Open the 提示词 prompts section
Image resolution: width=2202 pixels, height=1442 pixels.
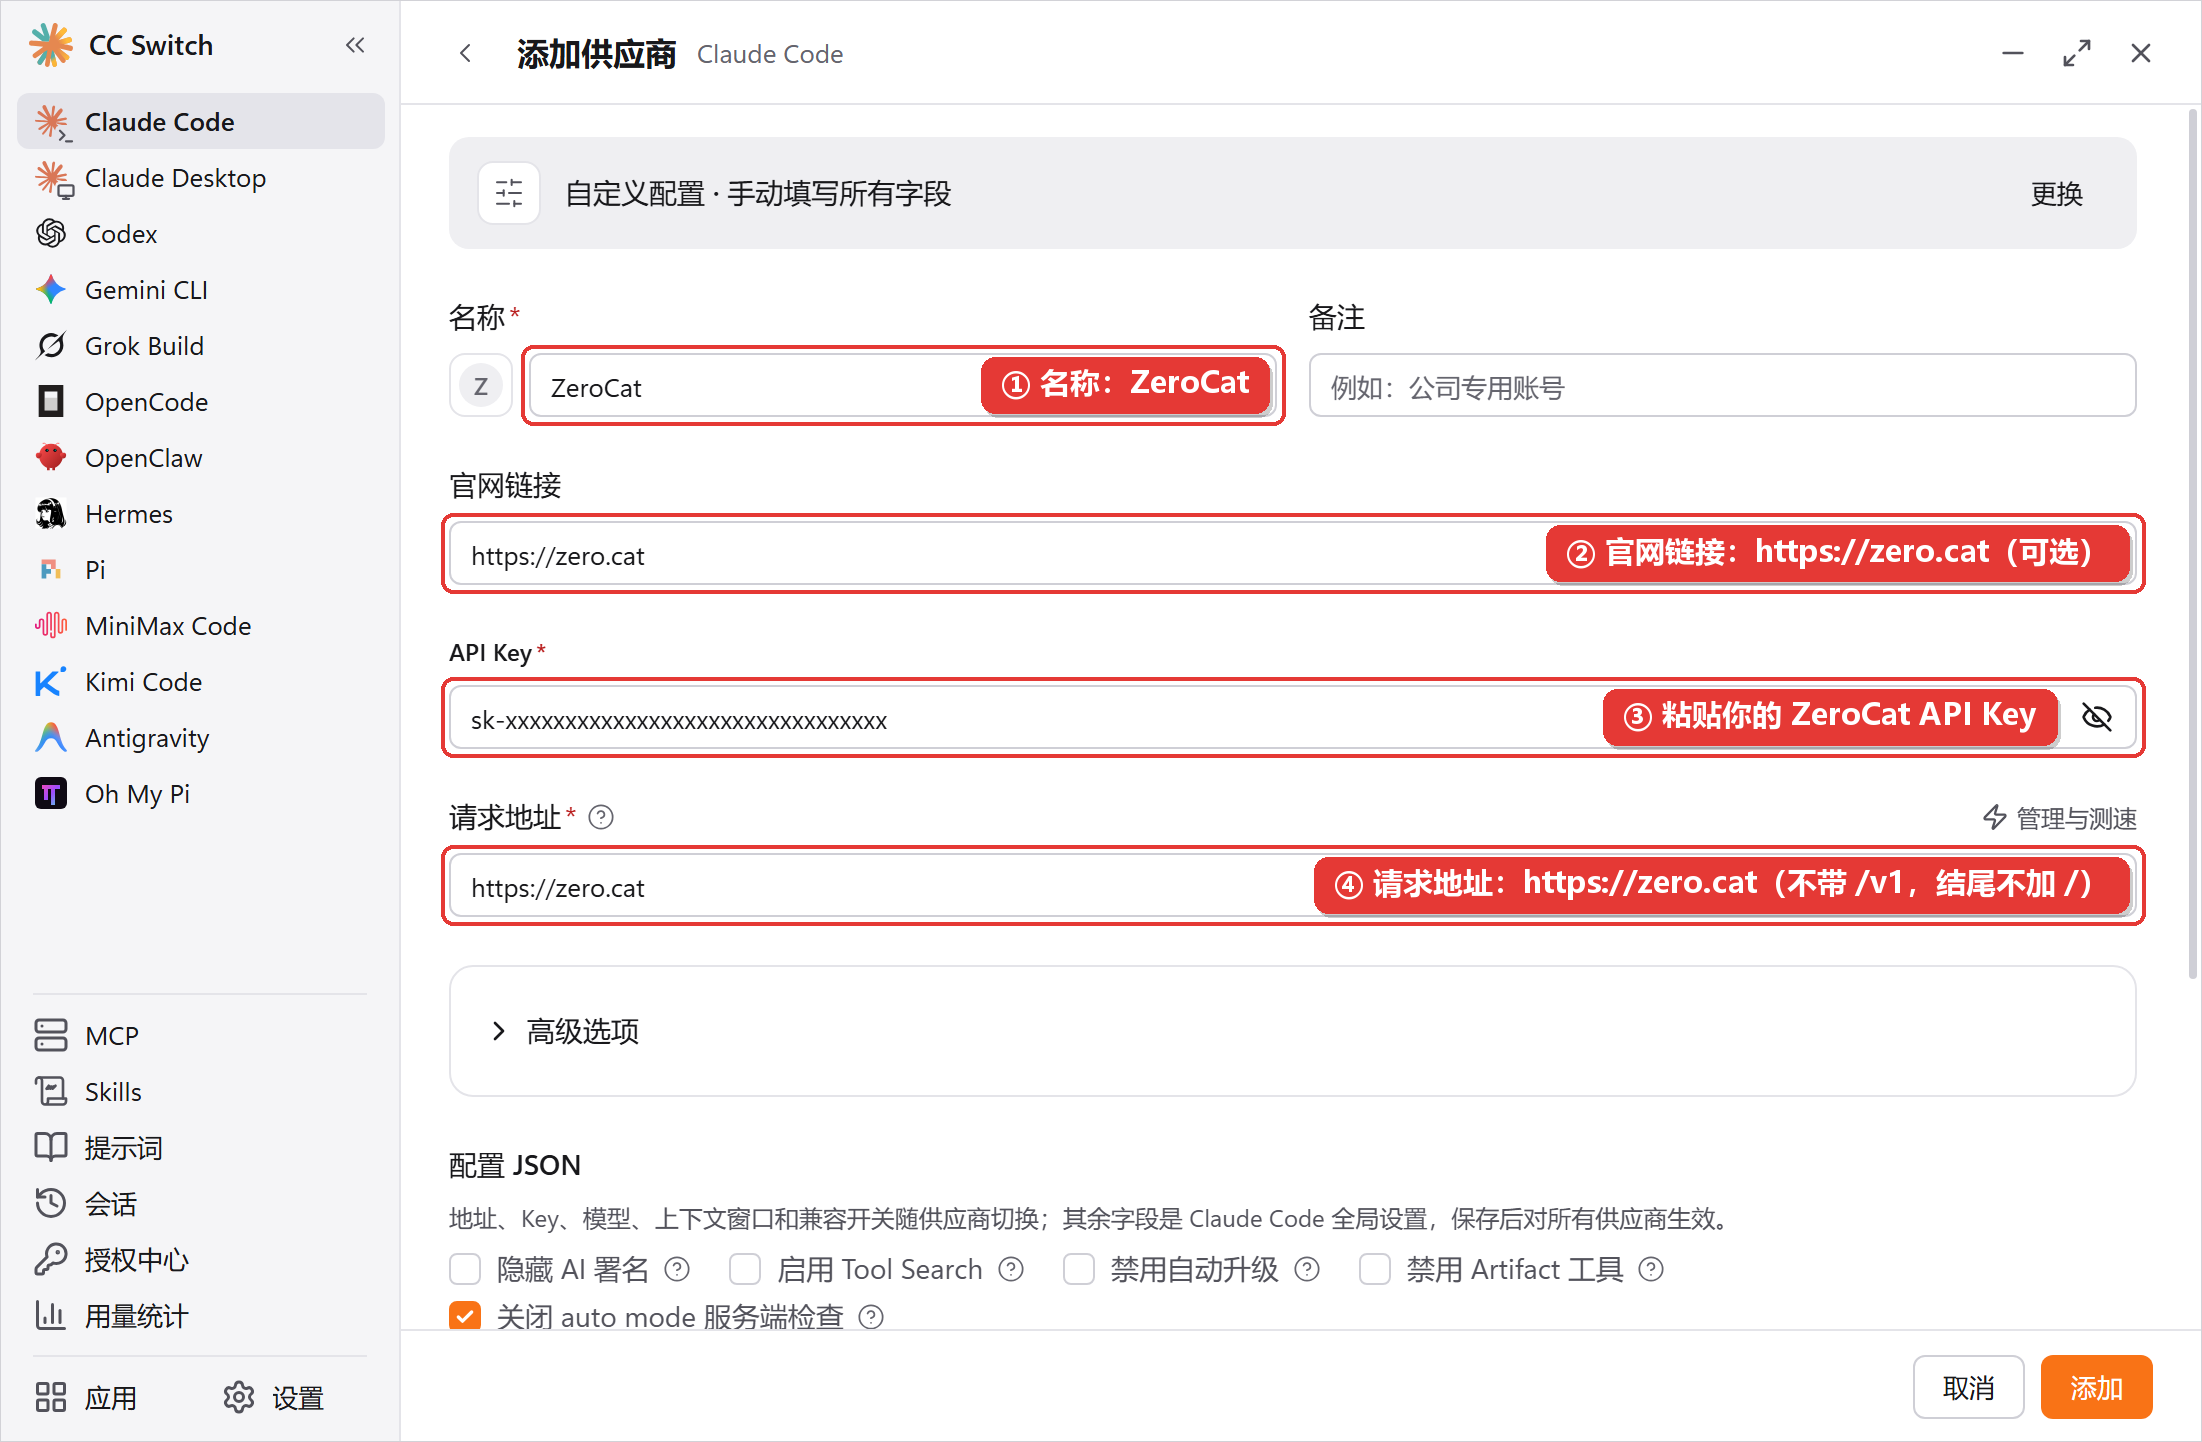click(x=201, y=1148)
